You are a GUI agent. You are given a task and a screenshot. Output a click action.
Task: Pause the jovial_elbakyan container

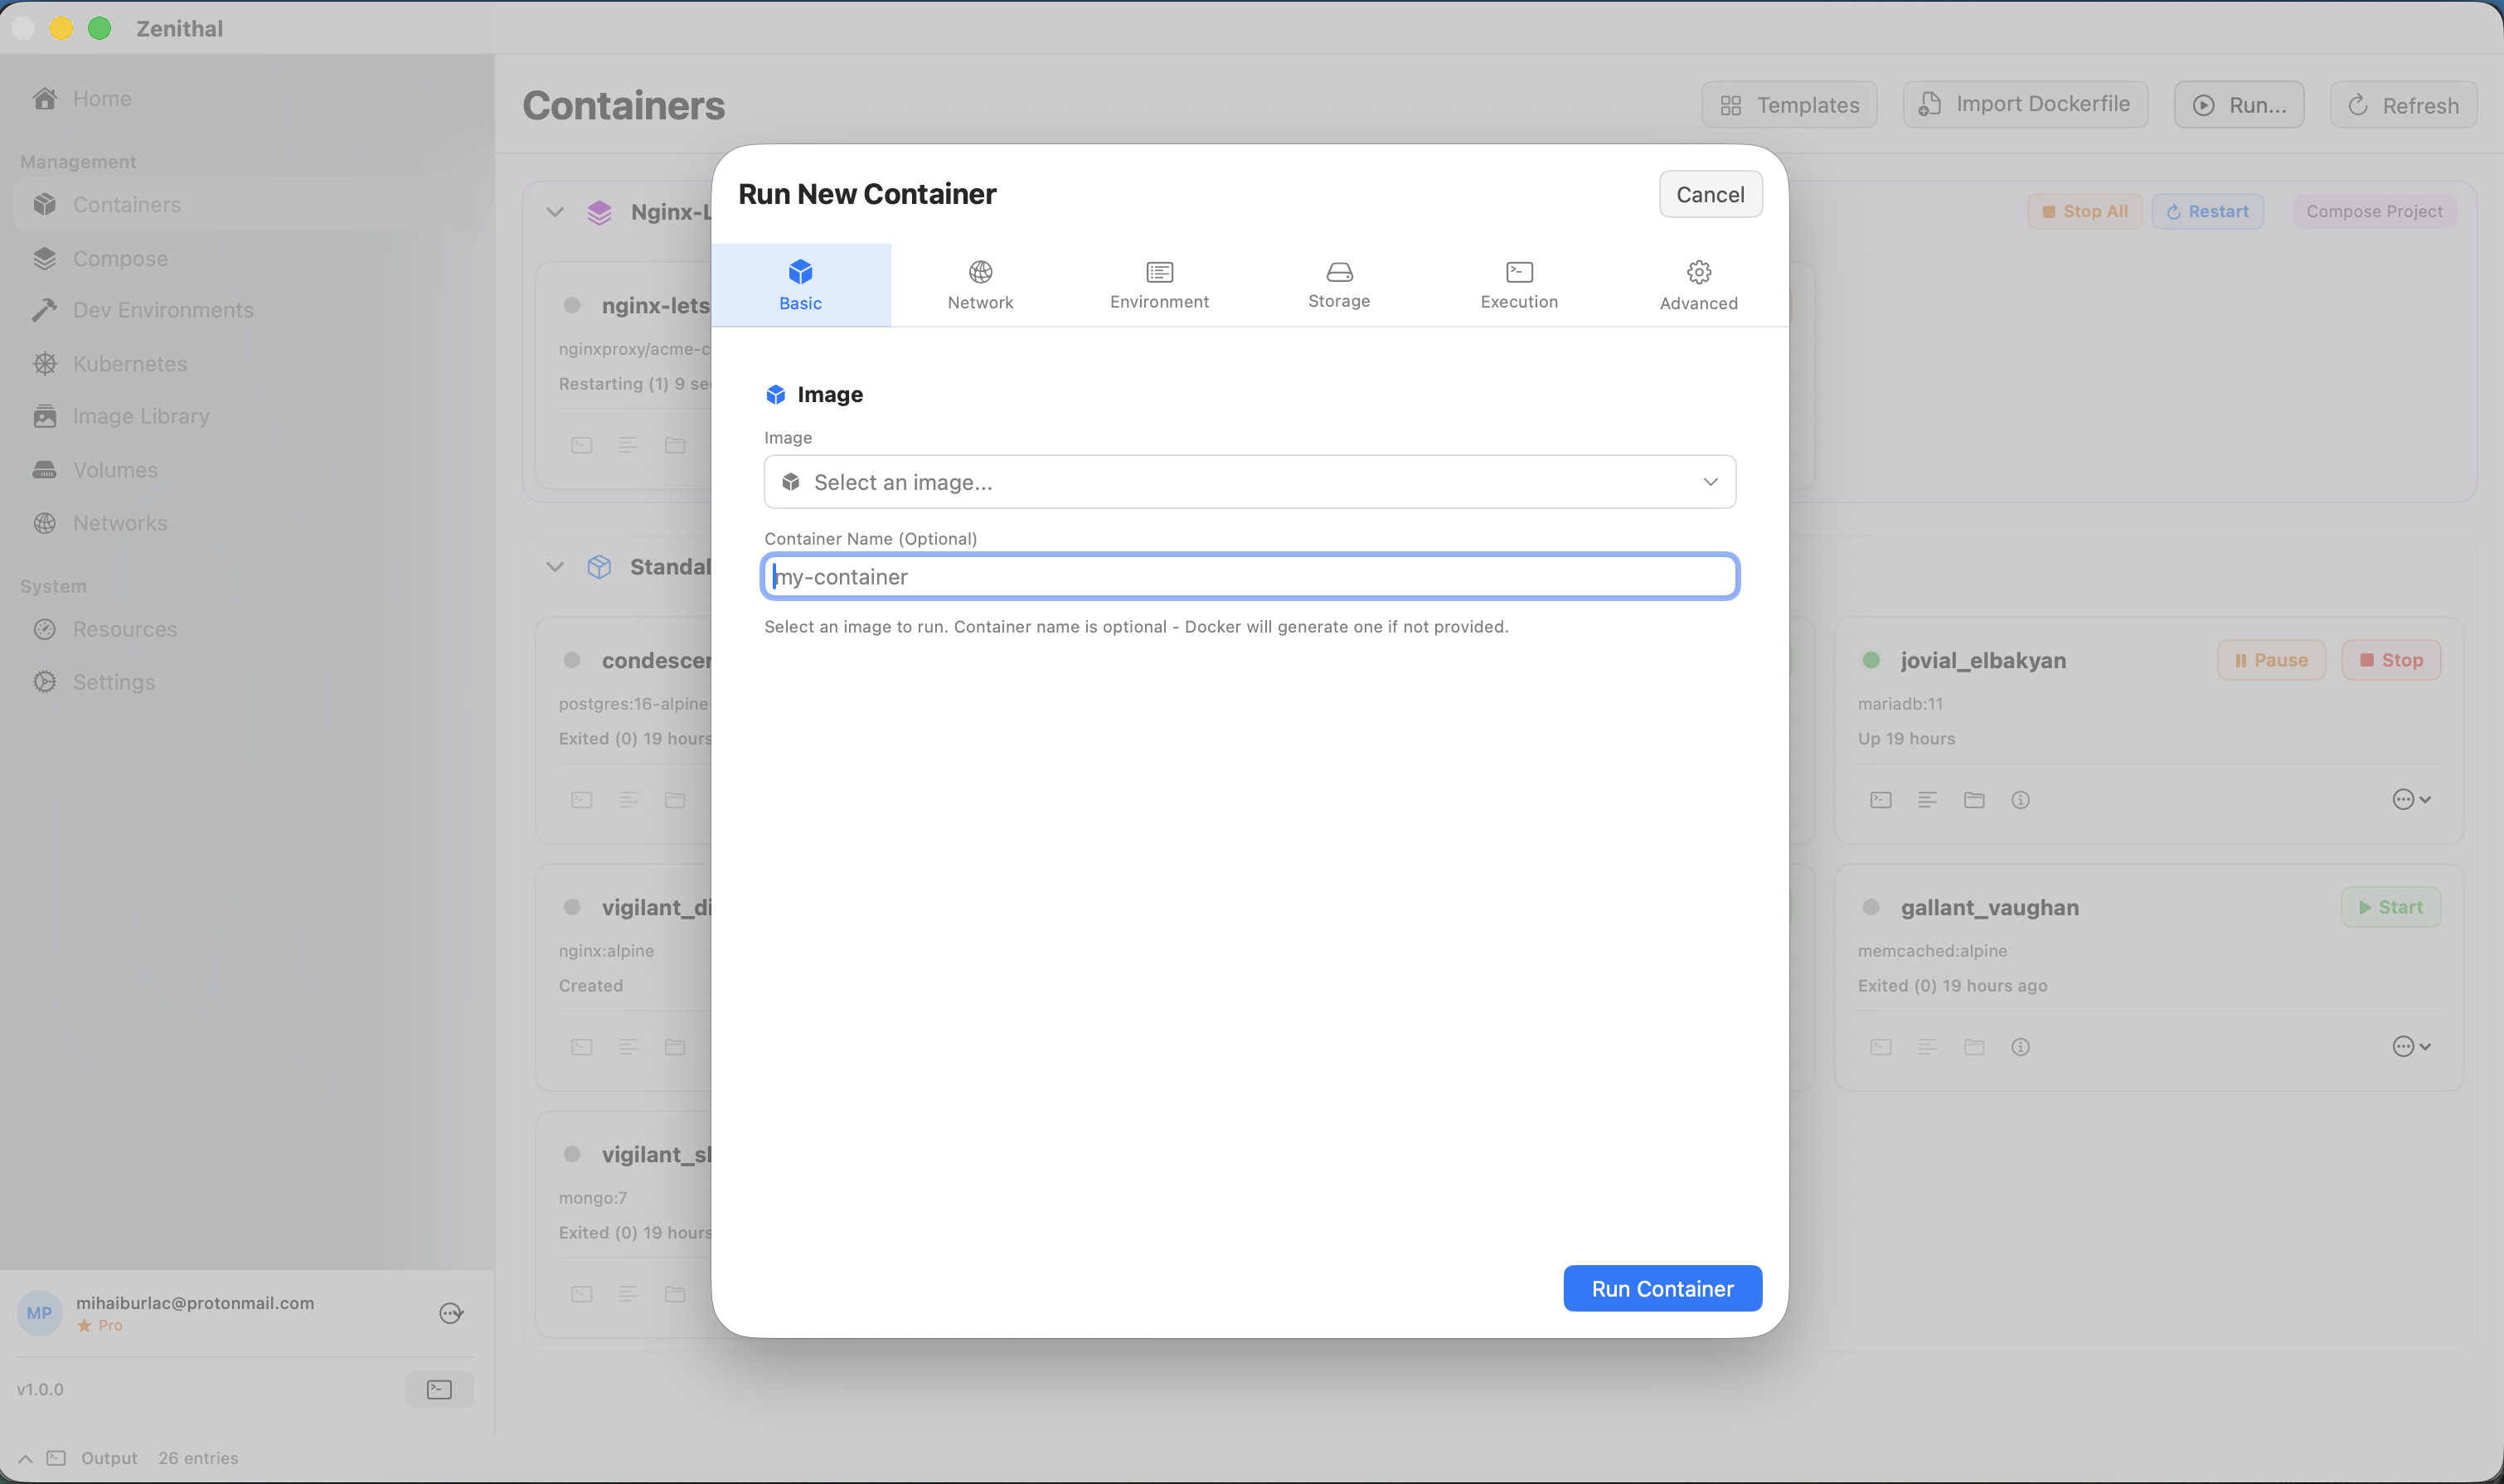(2270, 659)
